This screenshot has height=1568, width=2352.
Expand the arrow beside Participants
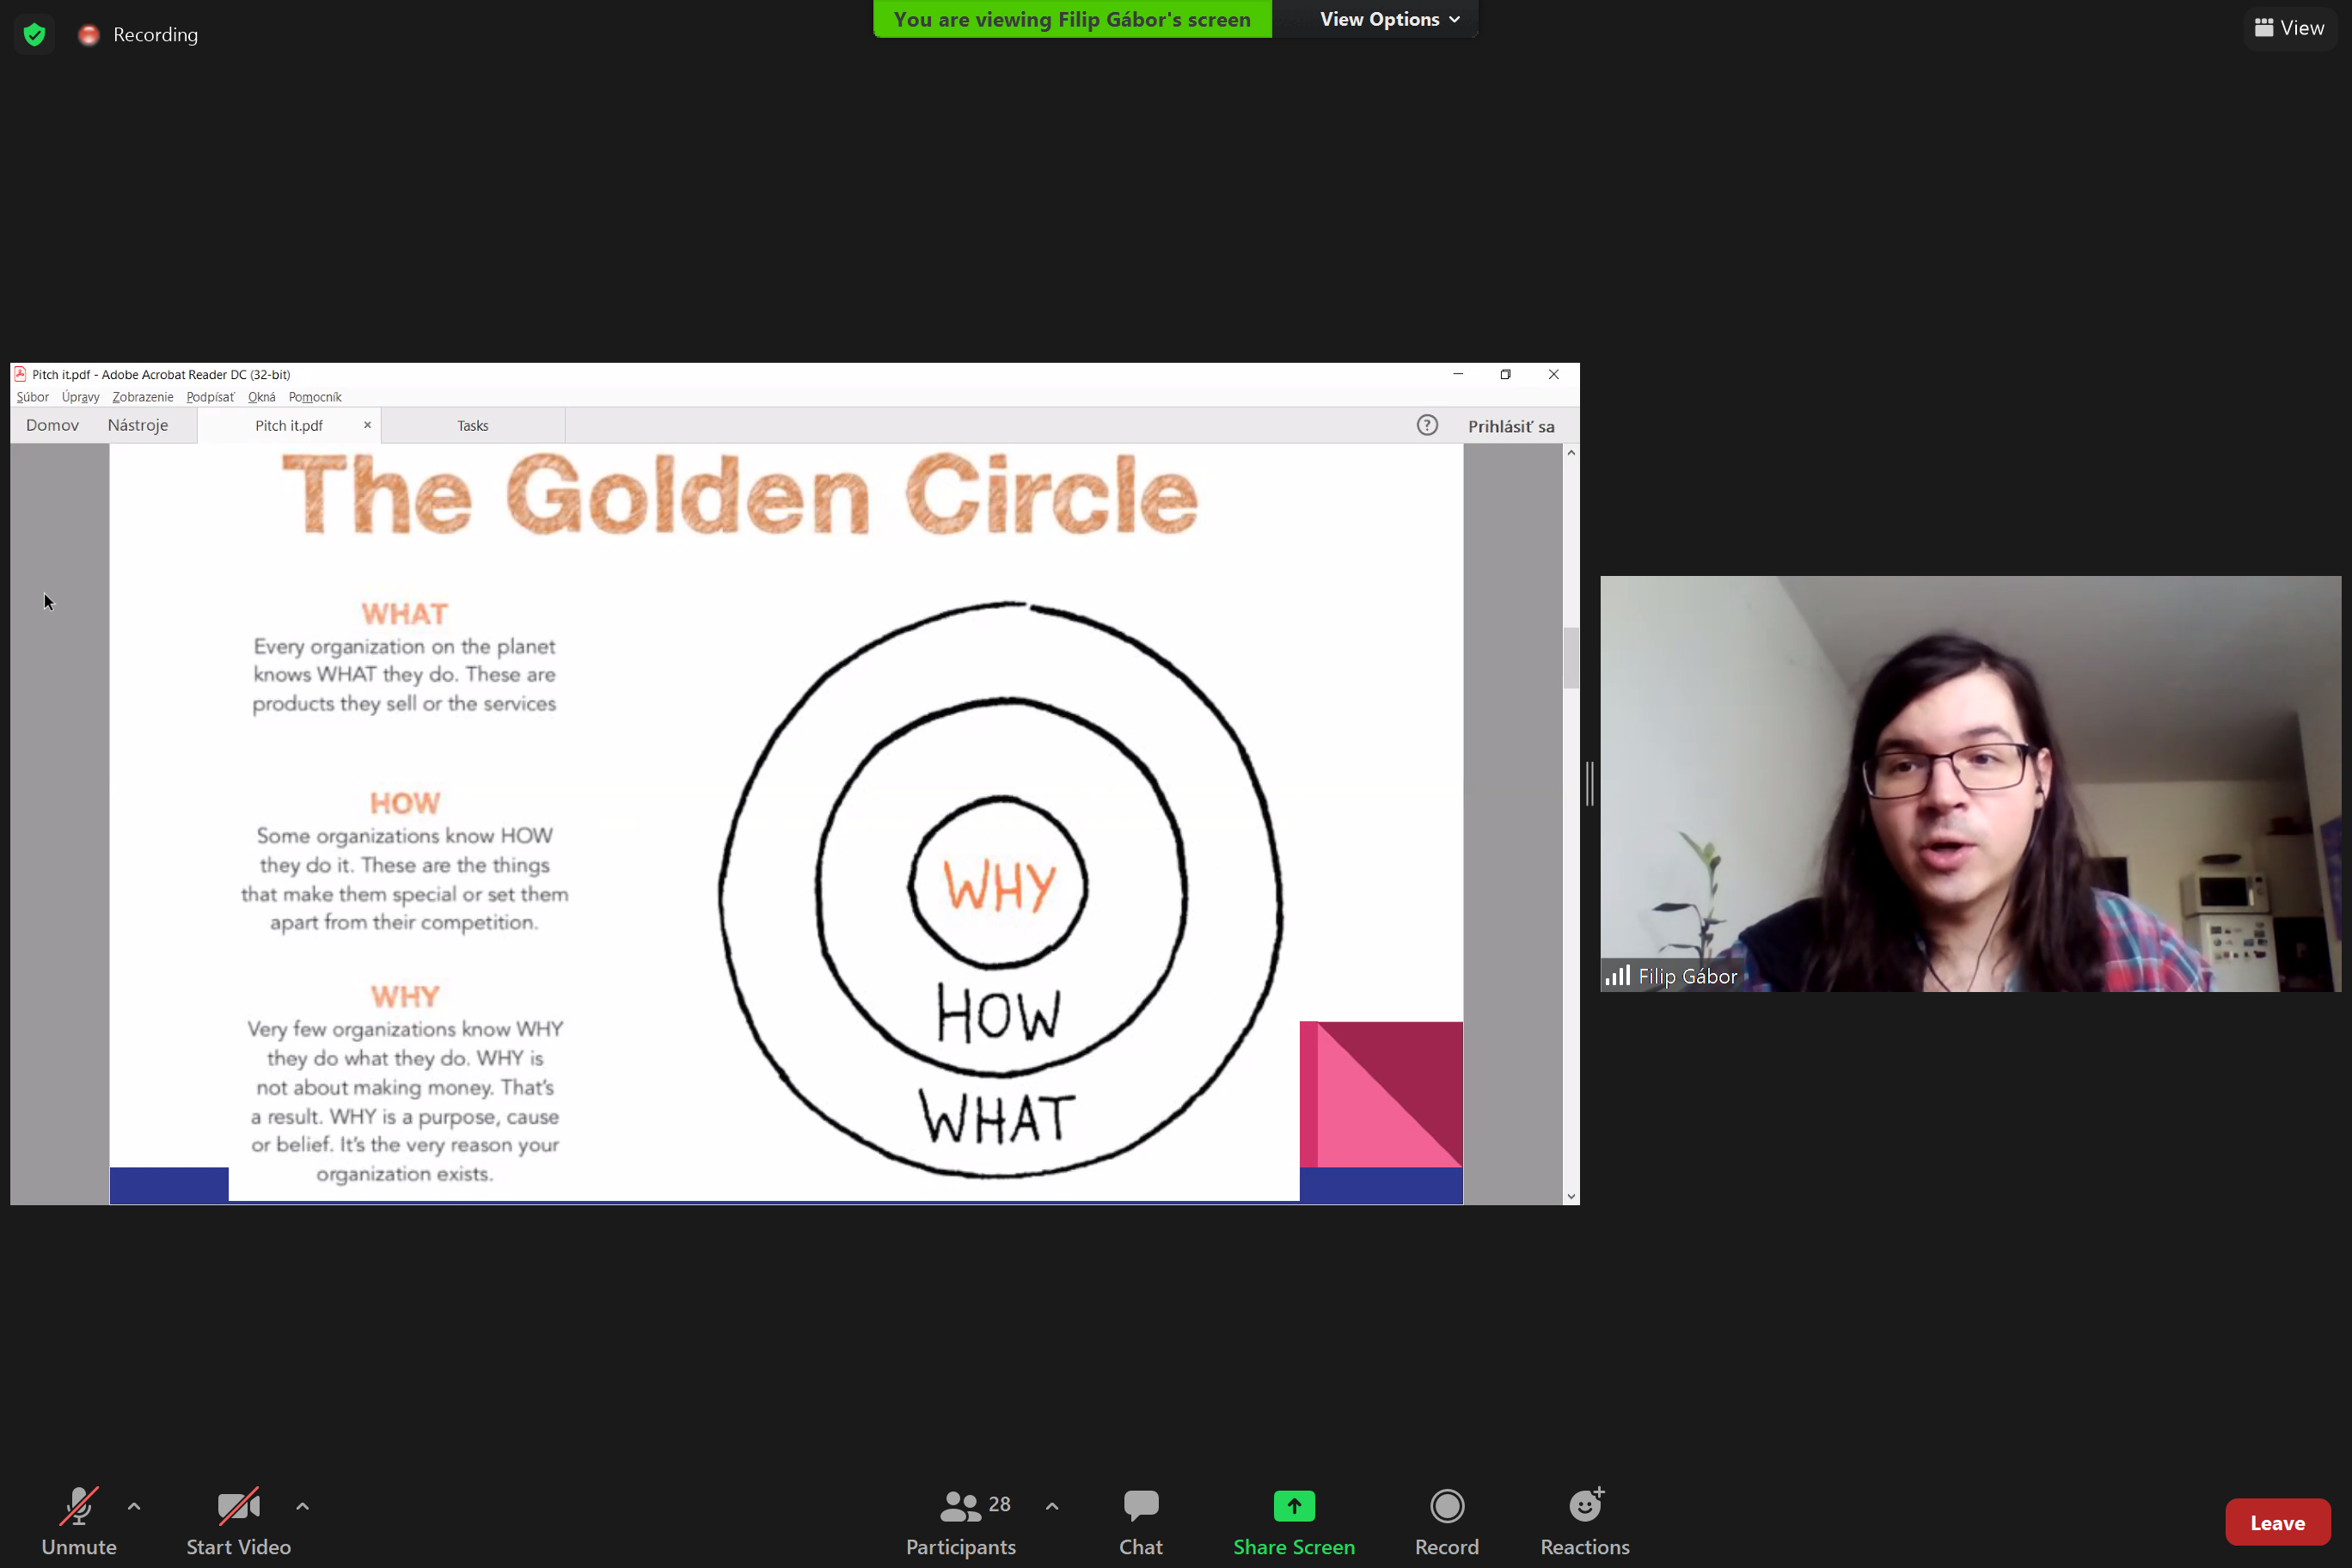tap(1052, 1505)
